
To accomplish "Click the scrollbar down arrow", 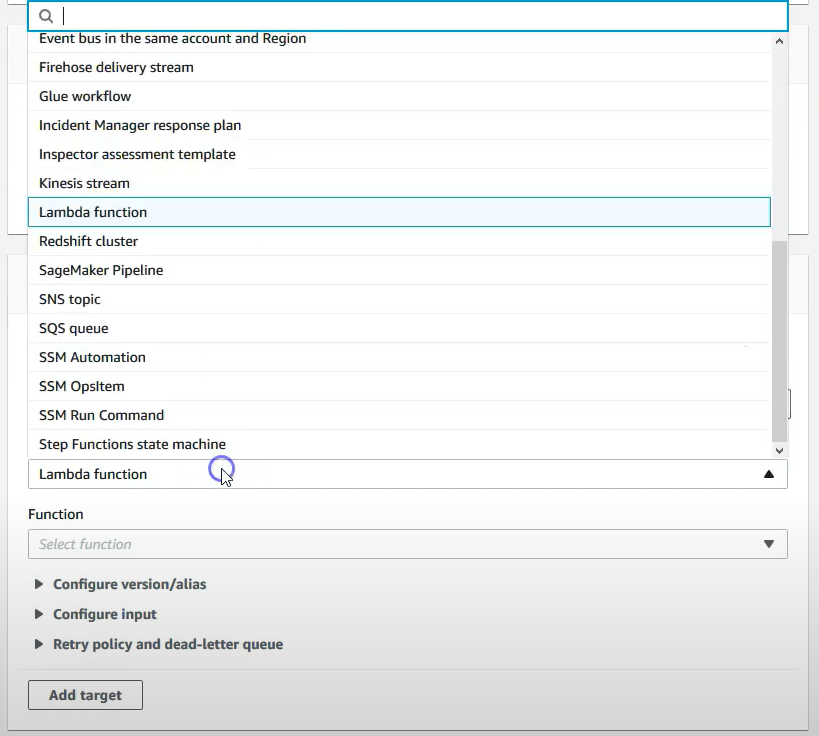I will pyautogui.click(x=779, y=450).
